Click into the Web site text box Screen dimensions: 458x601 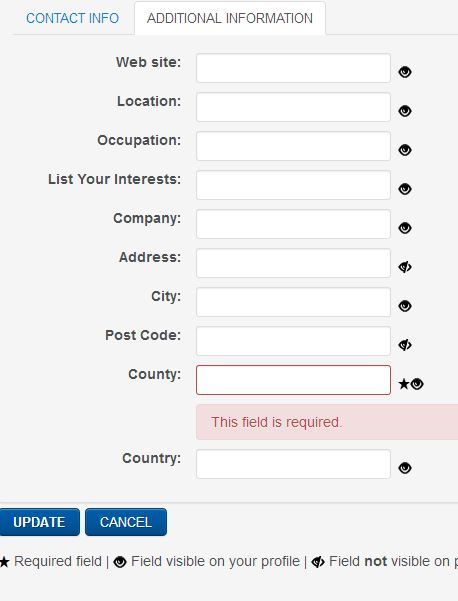pos(293,68)
